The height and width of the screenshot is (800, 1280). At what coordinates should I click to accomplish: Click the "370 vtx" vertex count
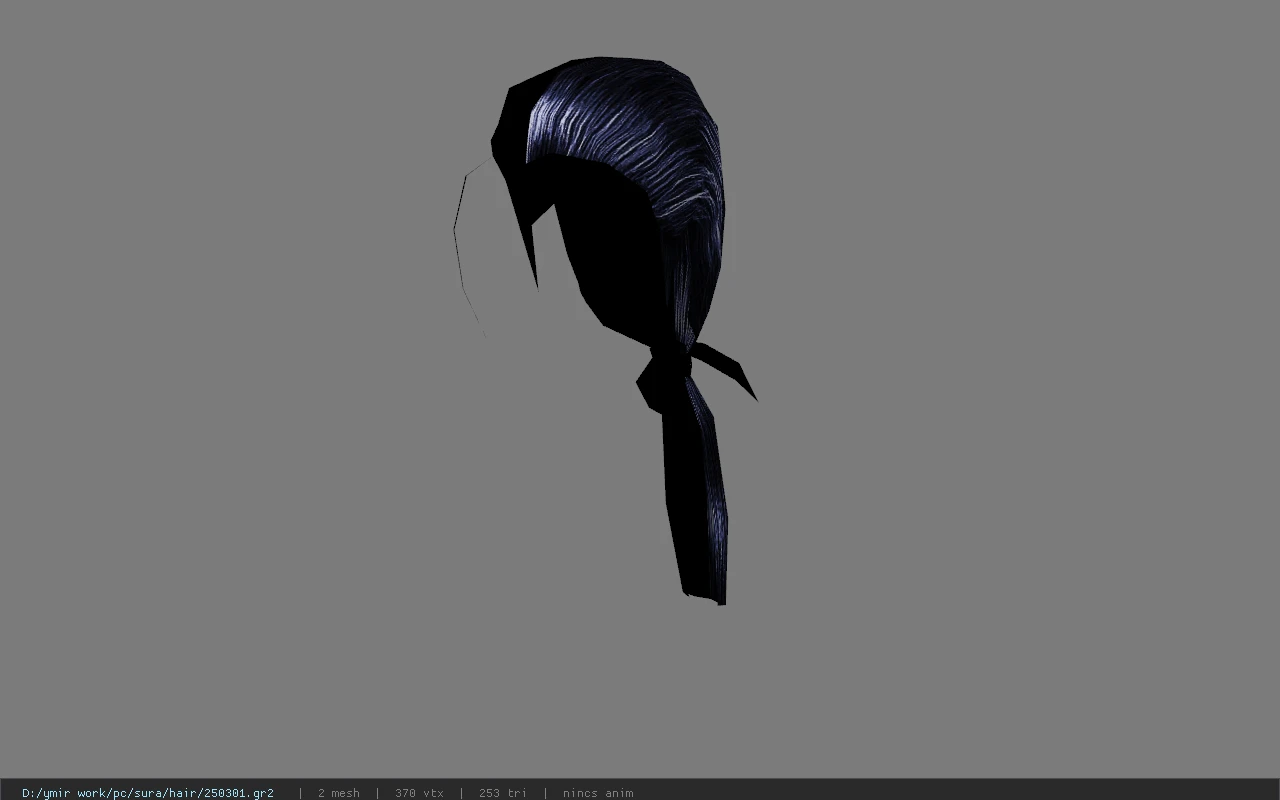coord(419,793)
